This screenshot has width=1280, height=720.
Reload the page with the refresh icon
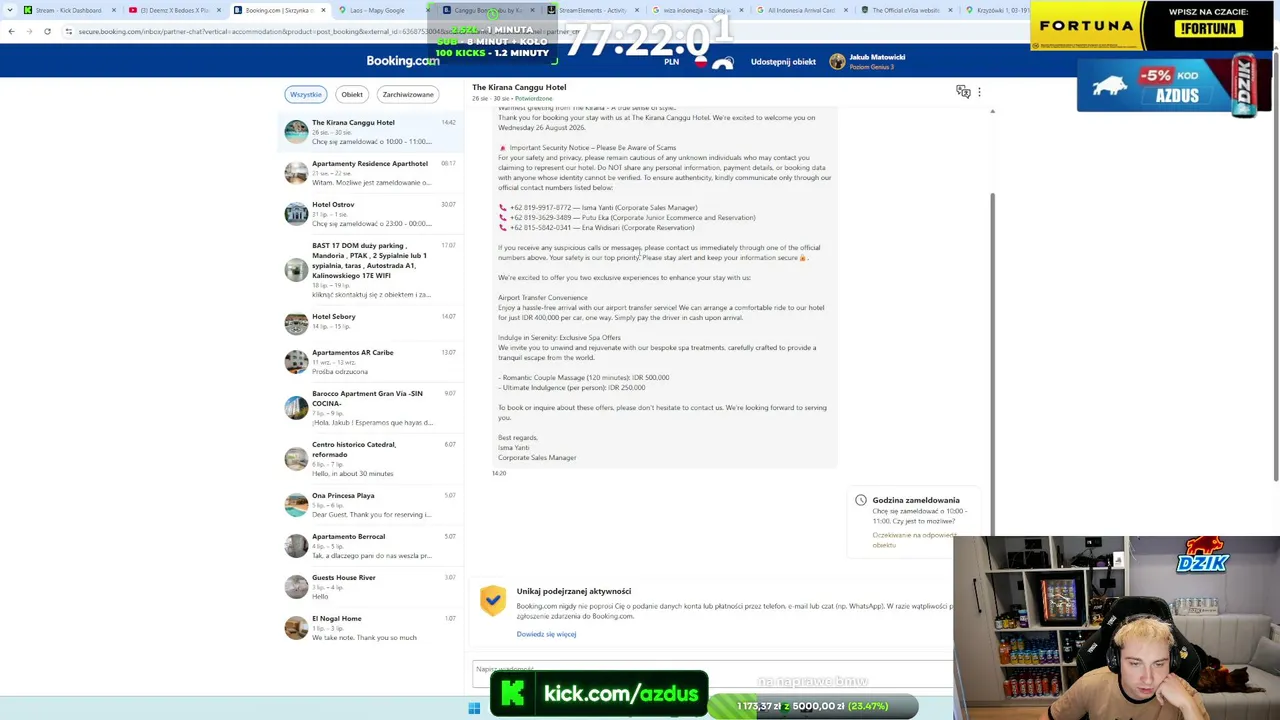(47, 31)
